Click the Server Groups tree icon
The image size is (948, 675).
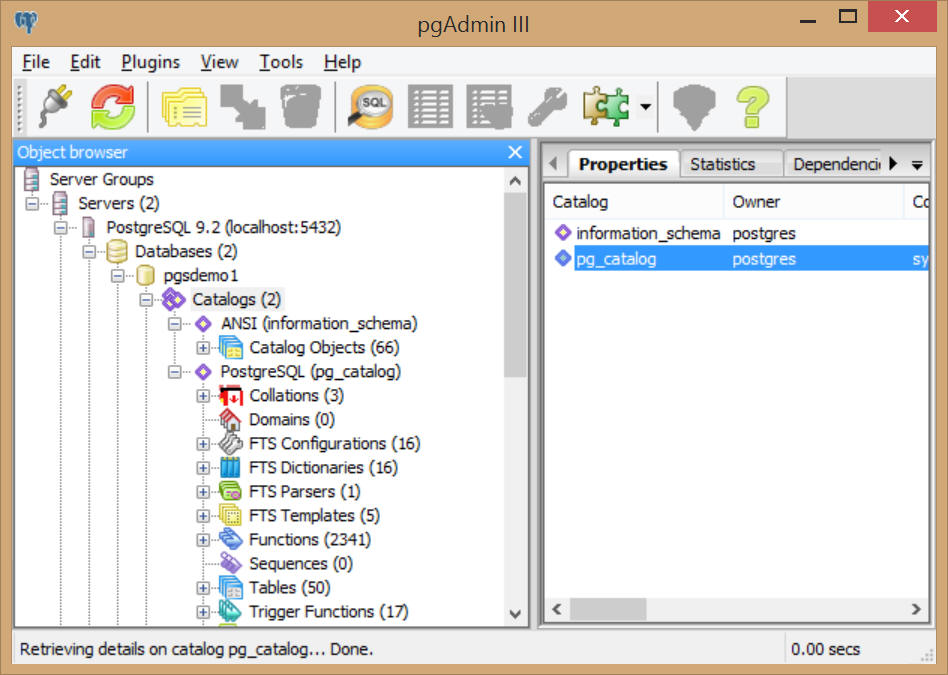[31, 179]
